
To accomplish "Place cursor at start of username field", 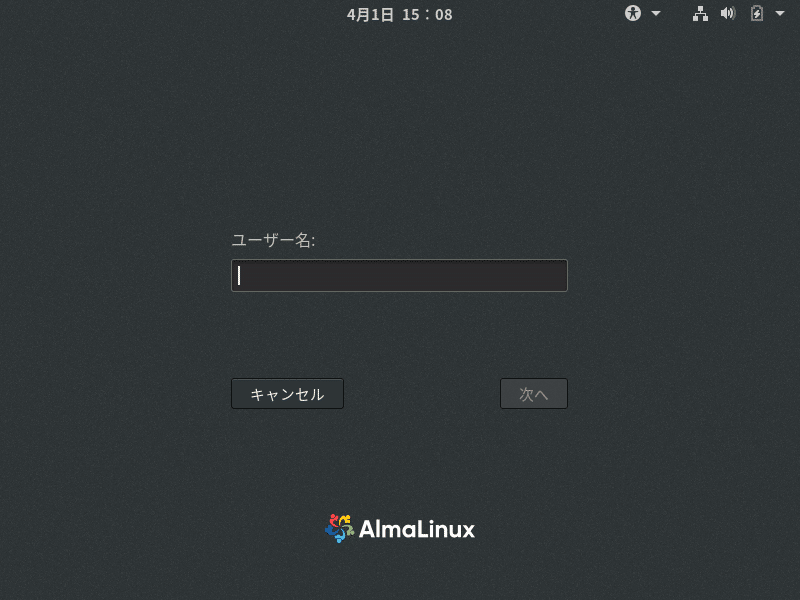I will point(239,276).
